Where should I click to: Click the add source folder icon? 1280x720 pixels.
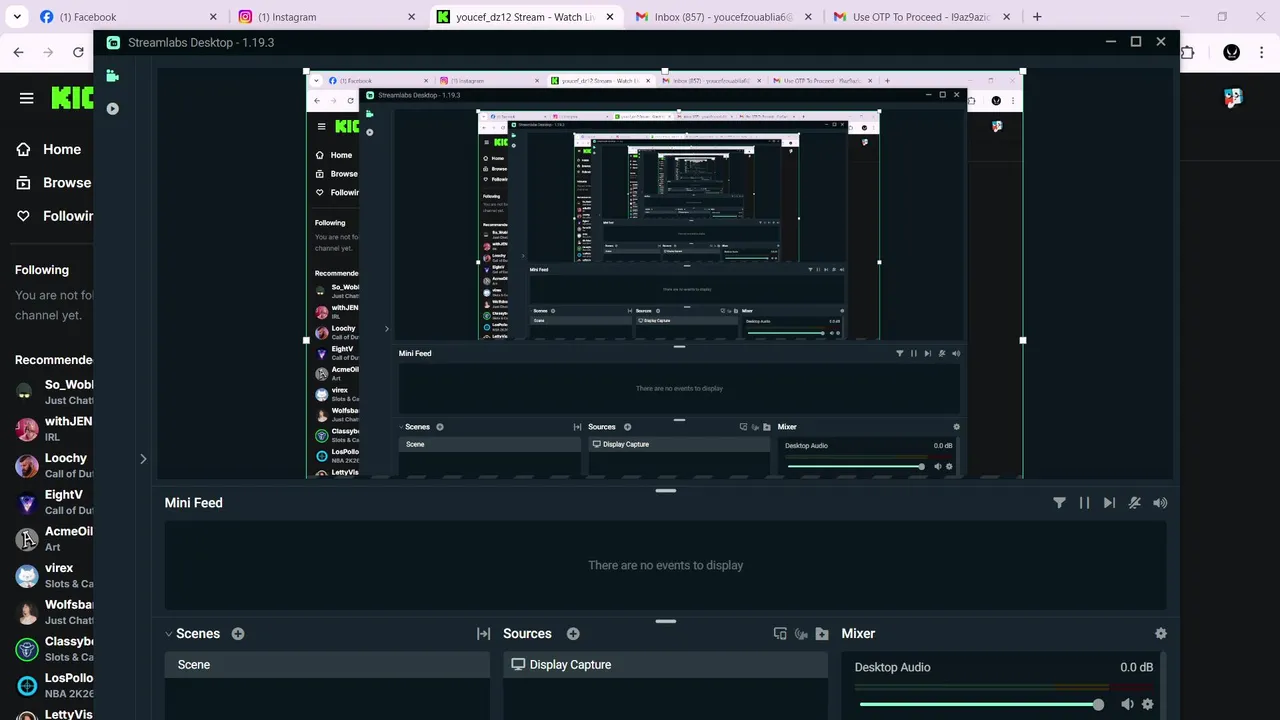(x=822, y=634)
